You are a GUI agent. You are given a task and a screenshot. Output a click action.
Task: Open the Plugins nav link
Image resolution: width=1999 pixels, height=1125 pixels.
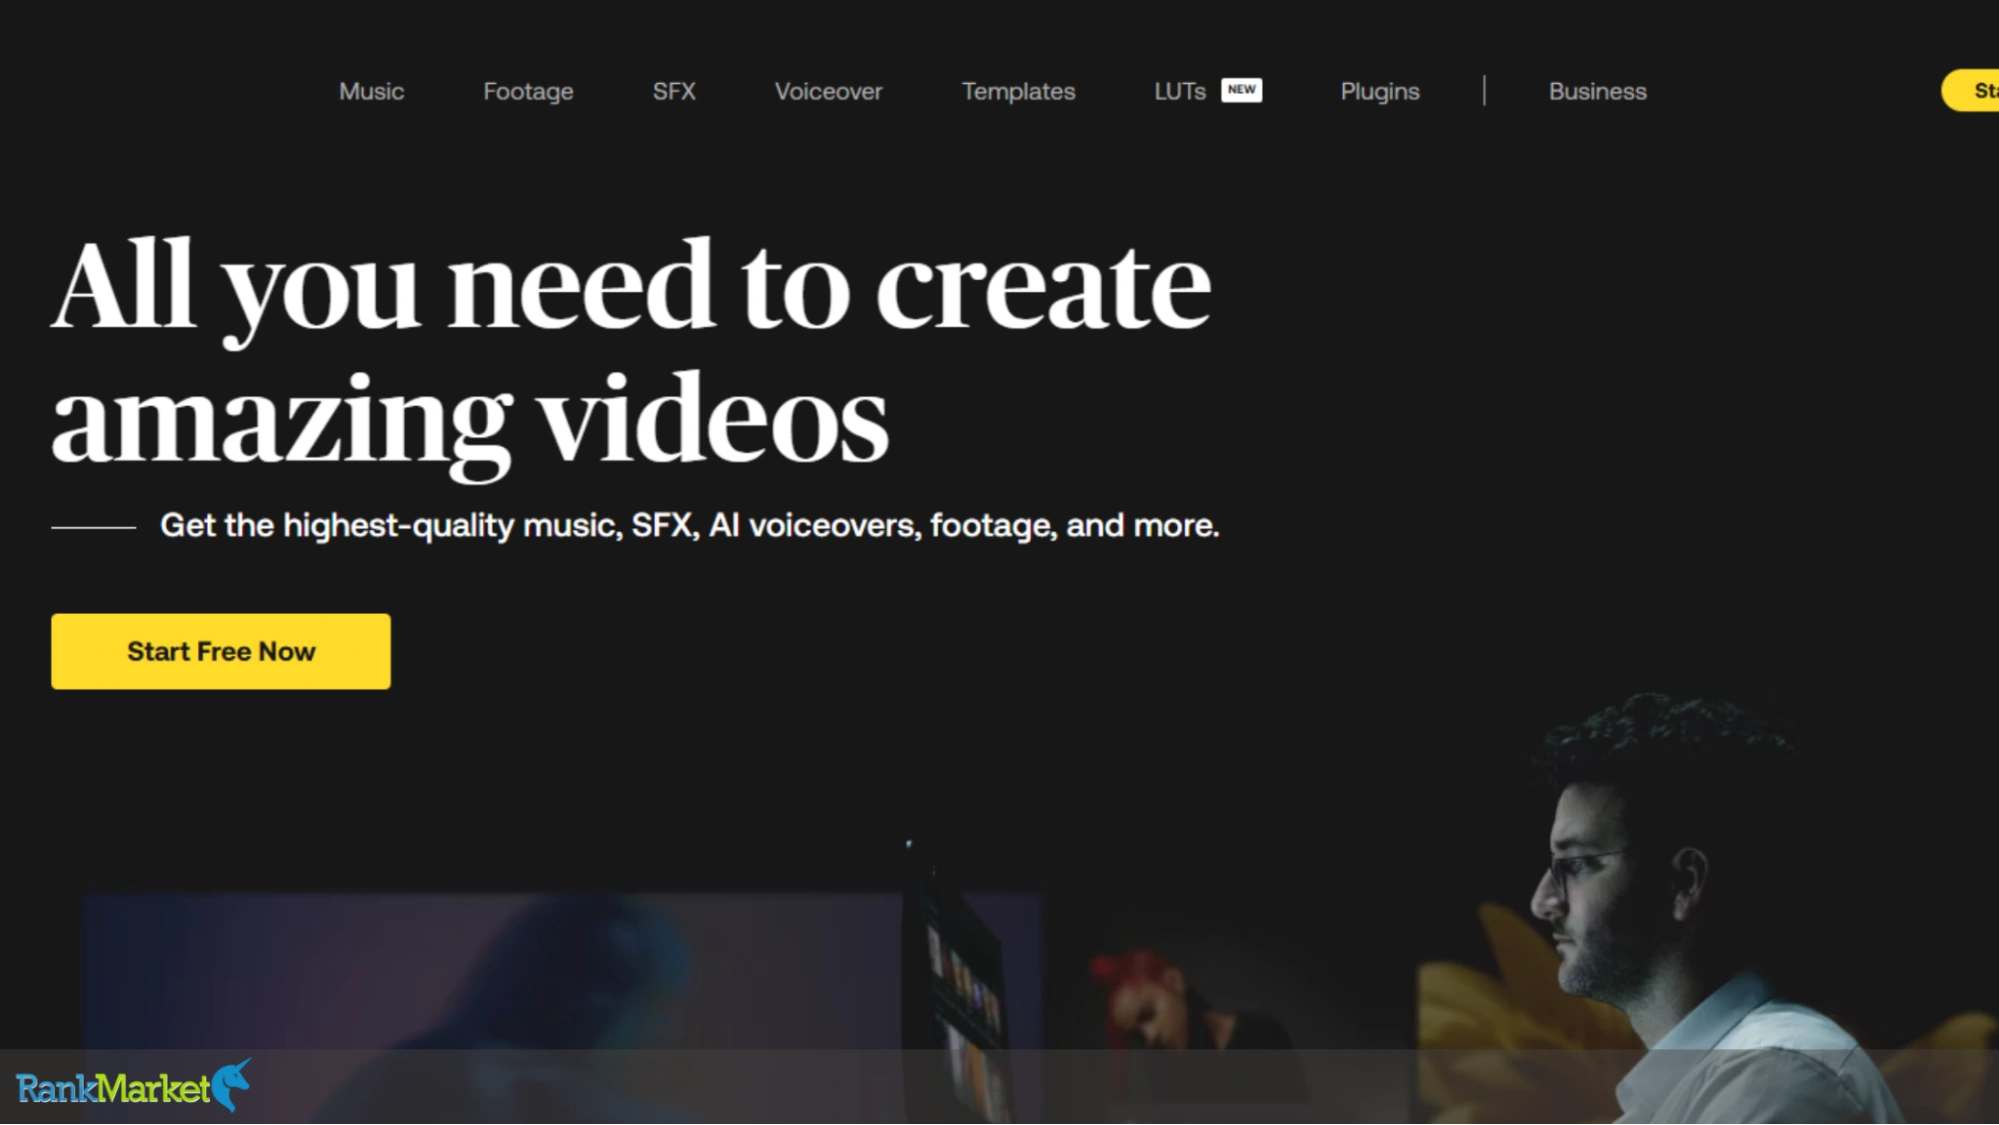coord(1379,91)
